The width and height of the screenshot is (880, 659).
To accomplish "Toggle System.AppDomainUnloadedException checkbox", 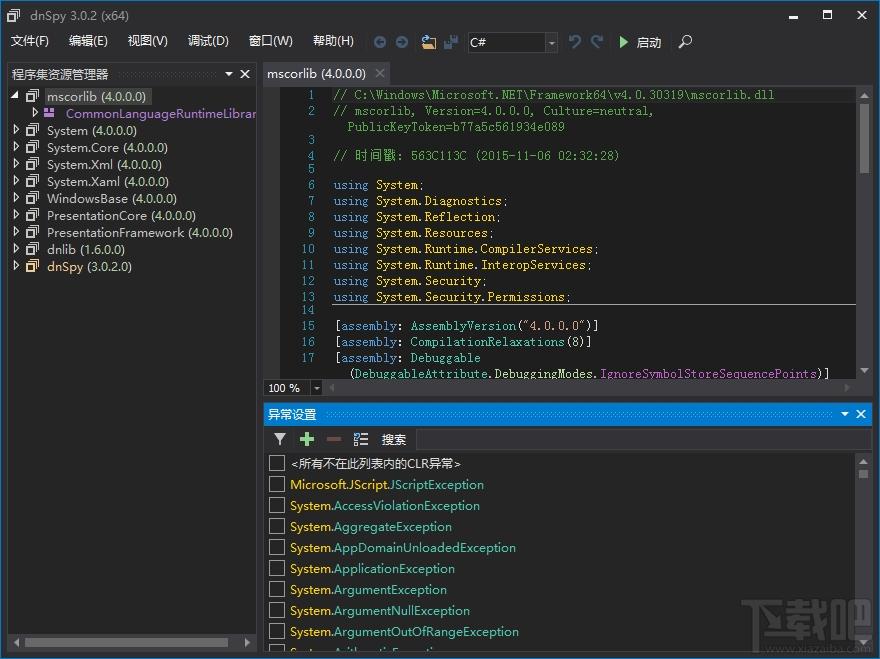I will [277, 547].
